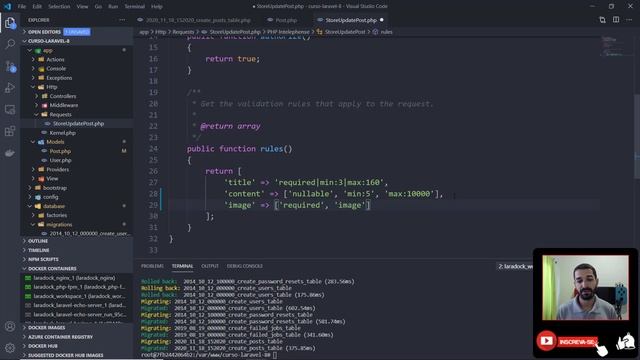Image resolution: width=640 pixels, height=360 pixels.
Task: Expand the Actions folder
Action: click(x=77, y=60)
